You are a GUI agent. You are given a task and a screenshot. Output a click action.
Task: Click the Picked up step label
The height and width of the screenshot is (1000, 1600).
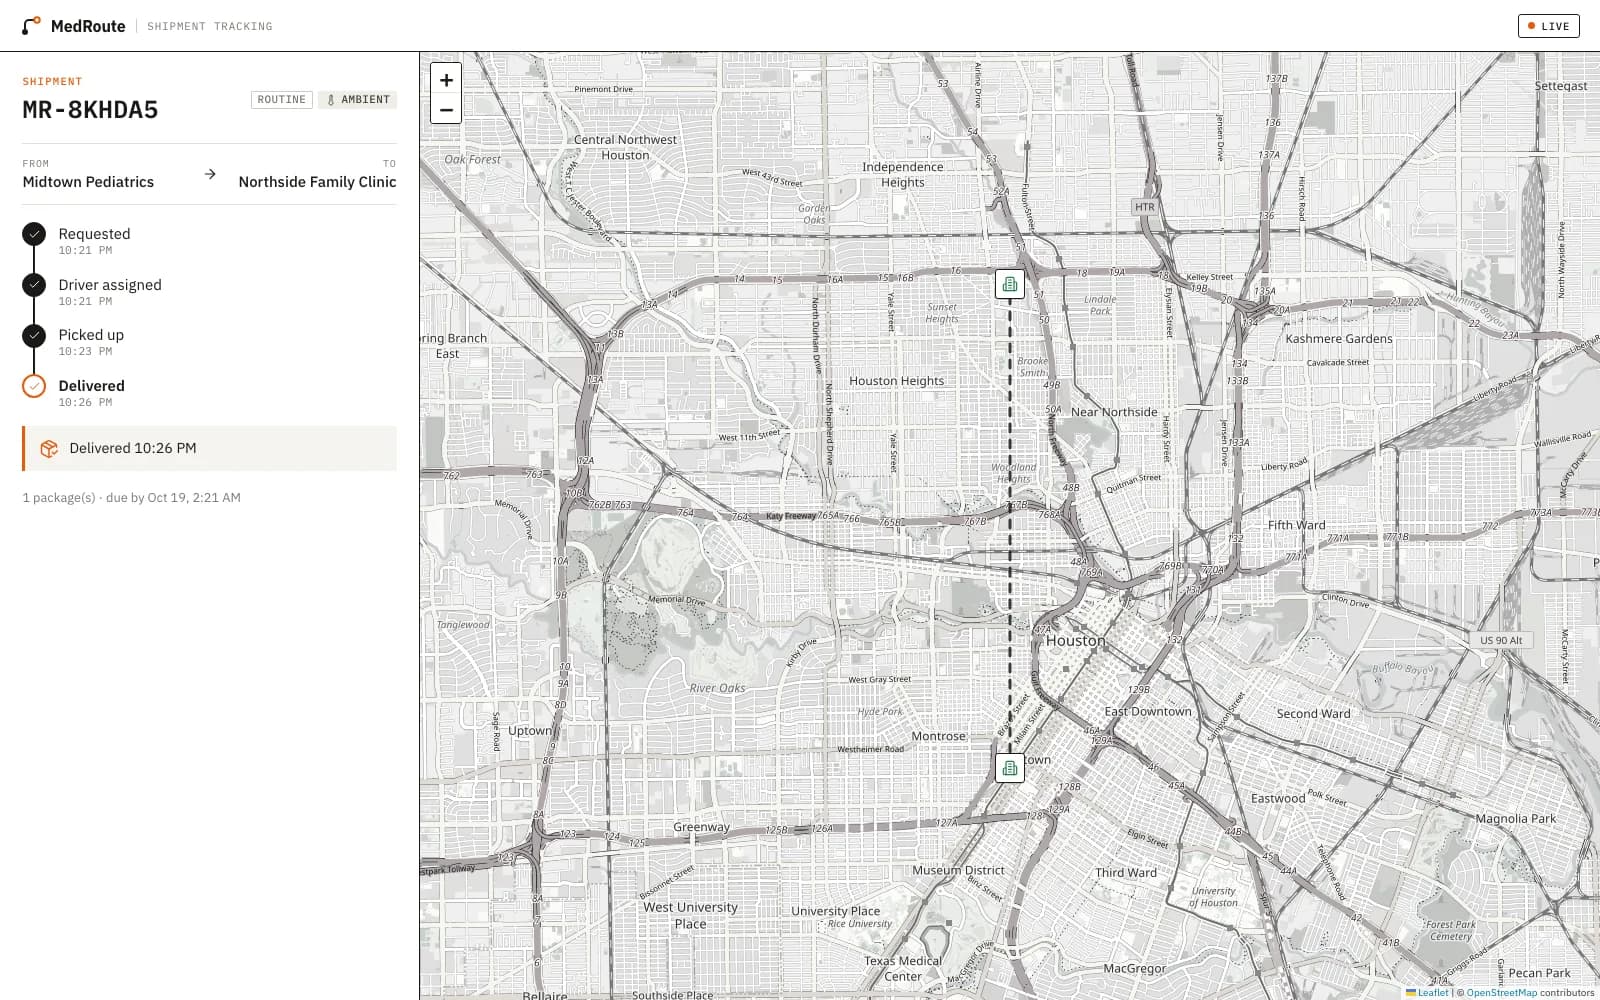click(x=91, y=335)
